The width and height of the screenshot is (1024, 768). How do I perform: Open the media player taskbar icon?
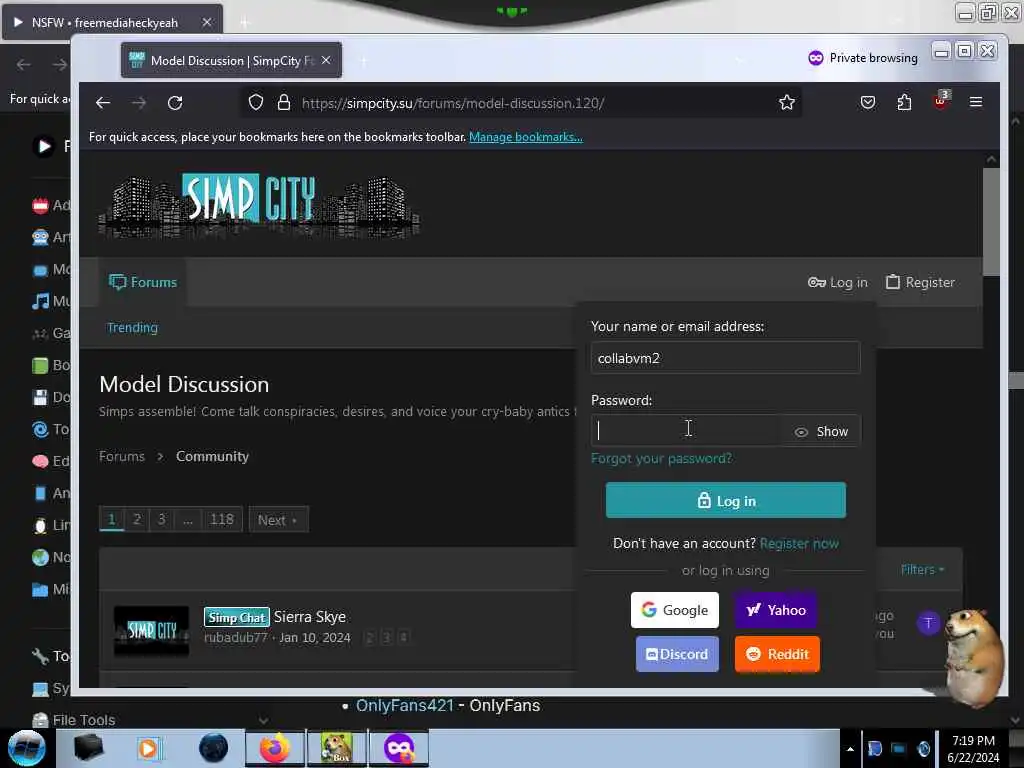pyautogui.click(x=148, y=748)
